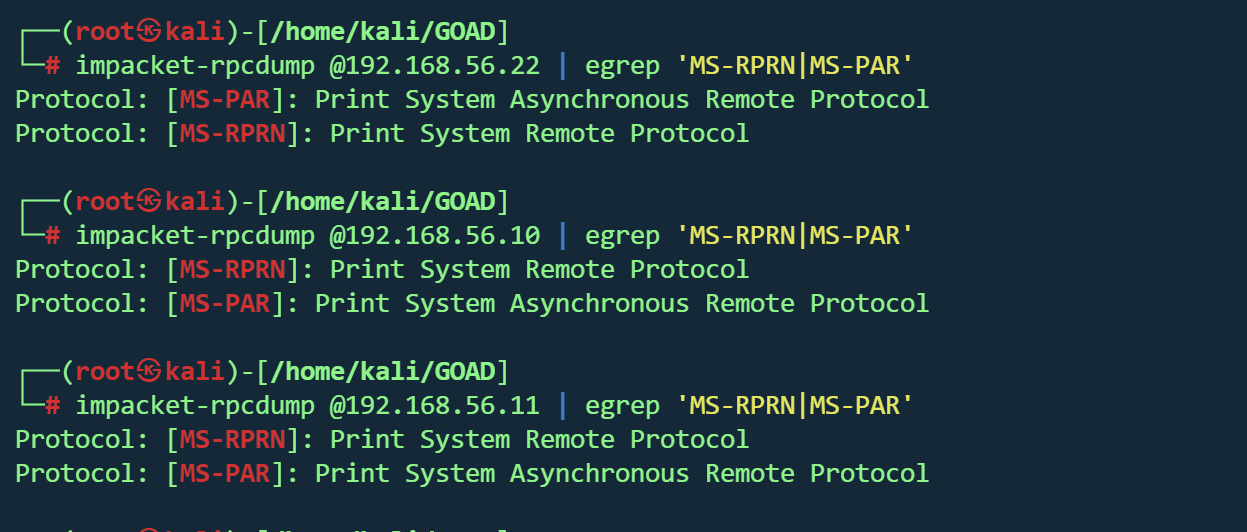
Task: Click red MS-PAR under the 192.168.56.10 command
Action: pyautogui.click(x=226, y=304)
